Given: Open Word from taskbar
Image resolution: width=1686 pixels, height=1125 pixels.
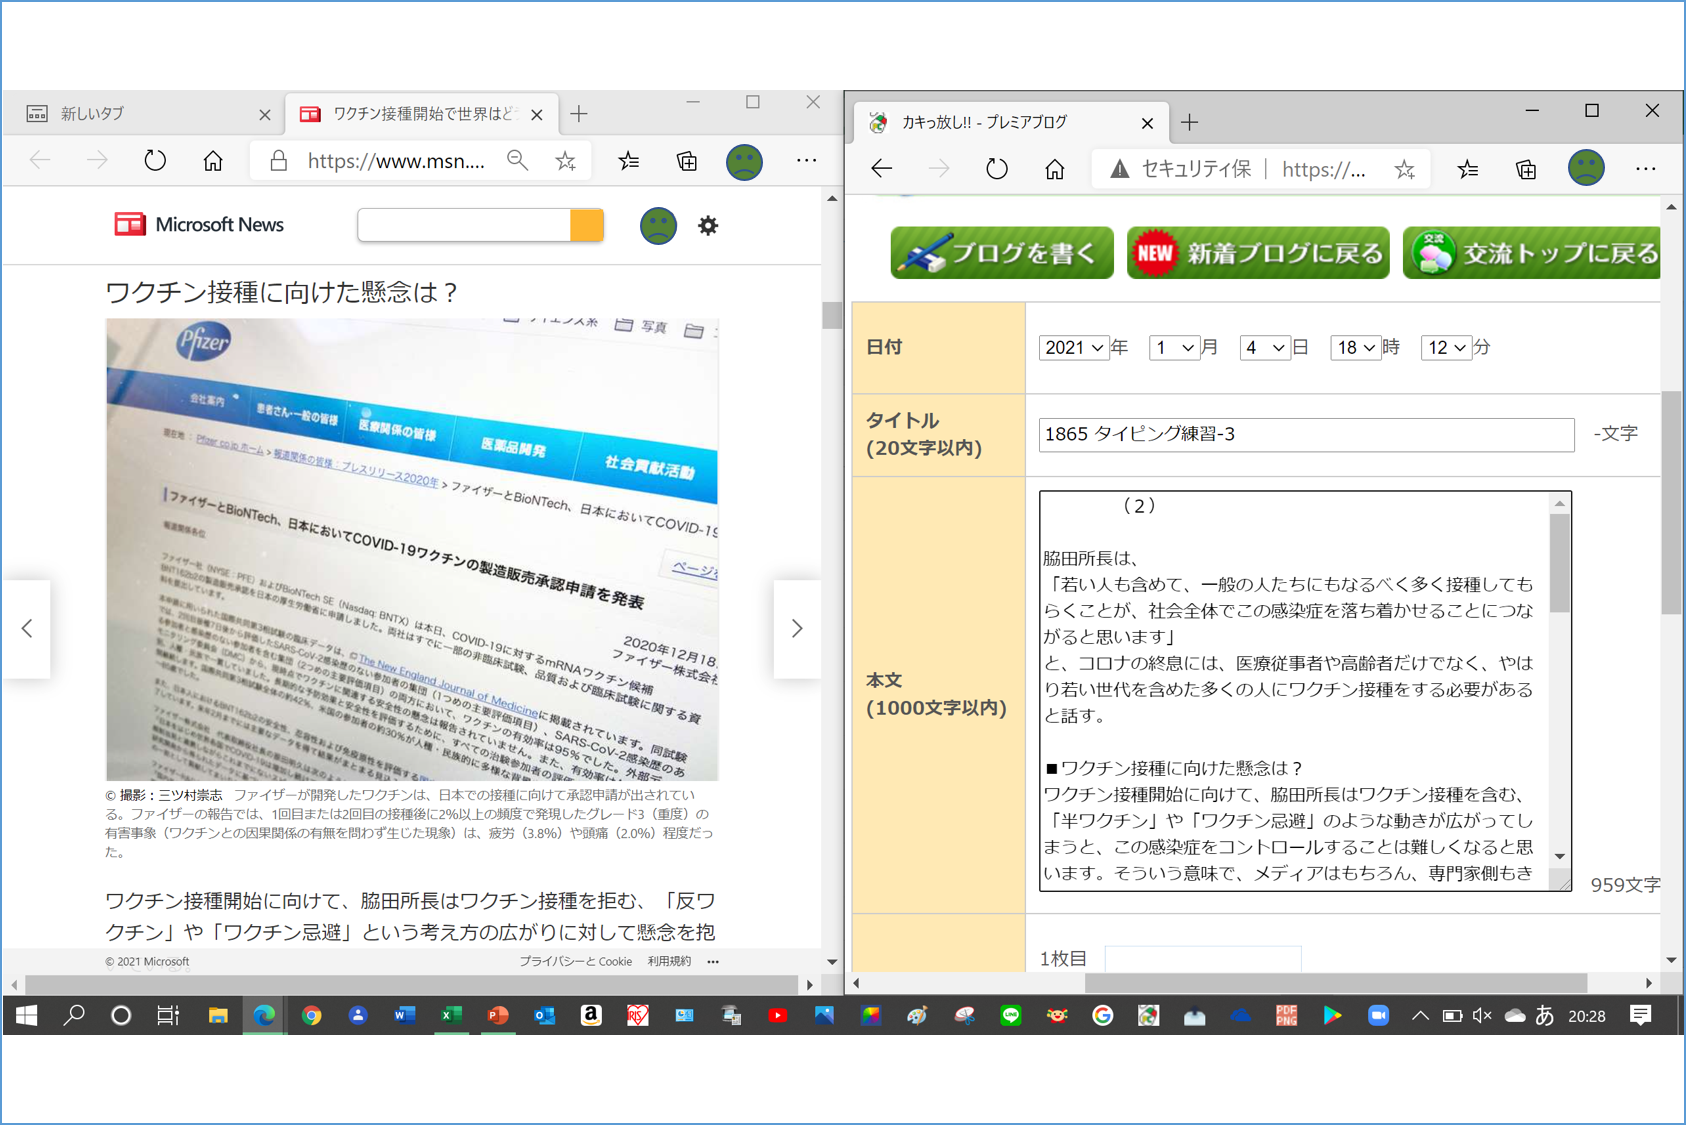Looking at the screenshot, I should pos(404,1016).
